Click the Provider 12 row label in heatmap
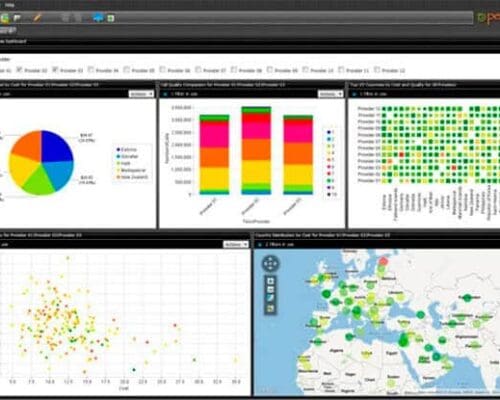This screenshot has width=500, height=400. pos(369,109)
